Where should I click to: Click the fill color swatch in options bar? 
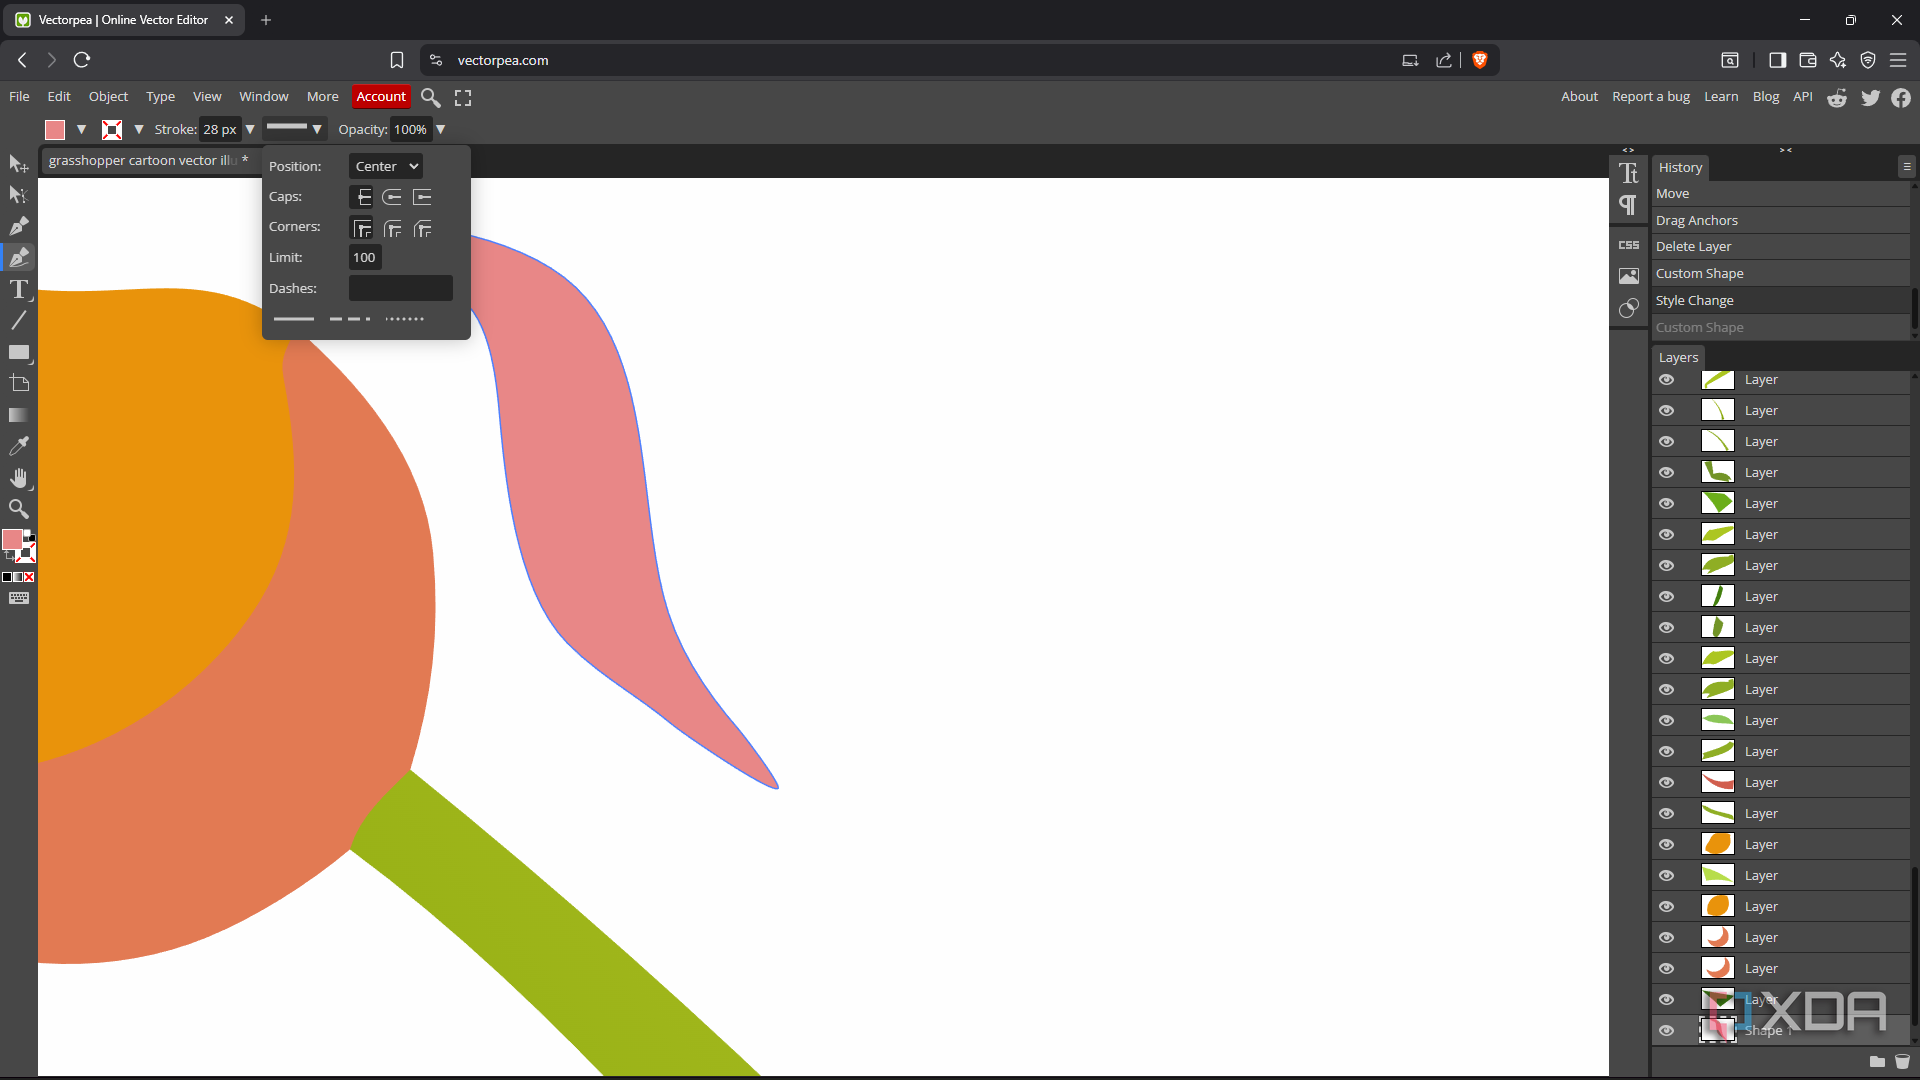coord(55,129)
